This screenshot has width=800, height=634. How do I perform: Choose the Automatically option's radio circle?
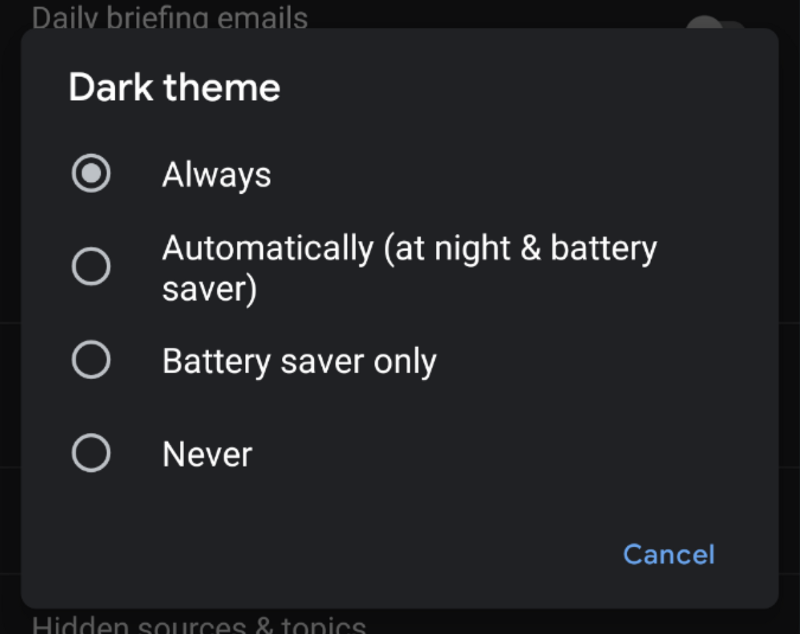(91, 266)
